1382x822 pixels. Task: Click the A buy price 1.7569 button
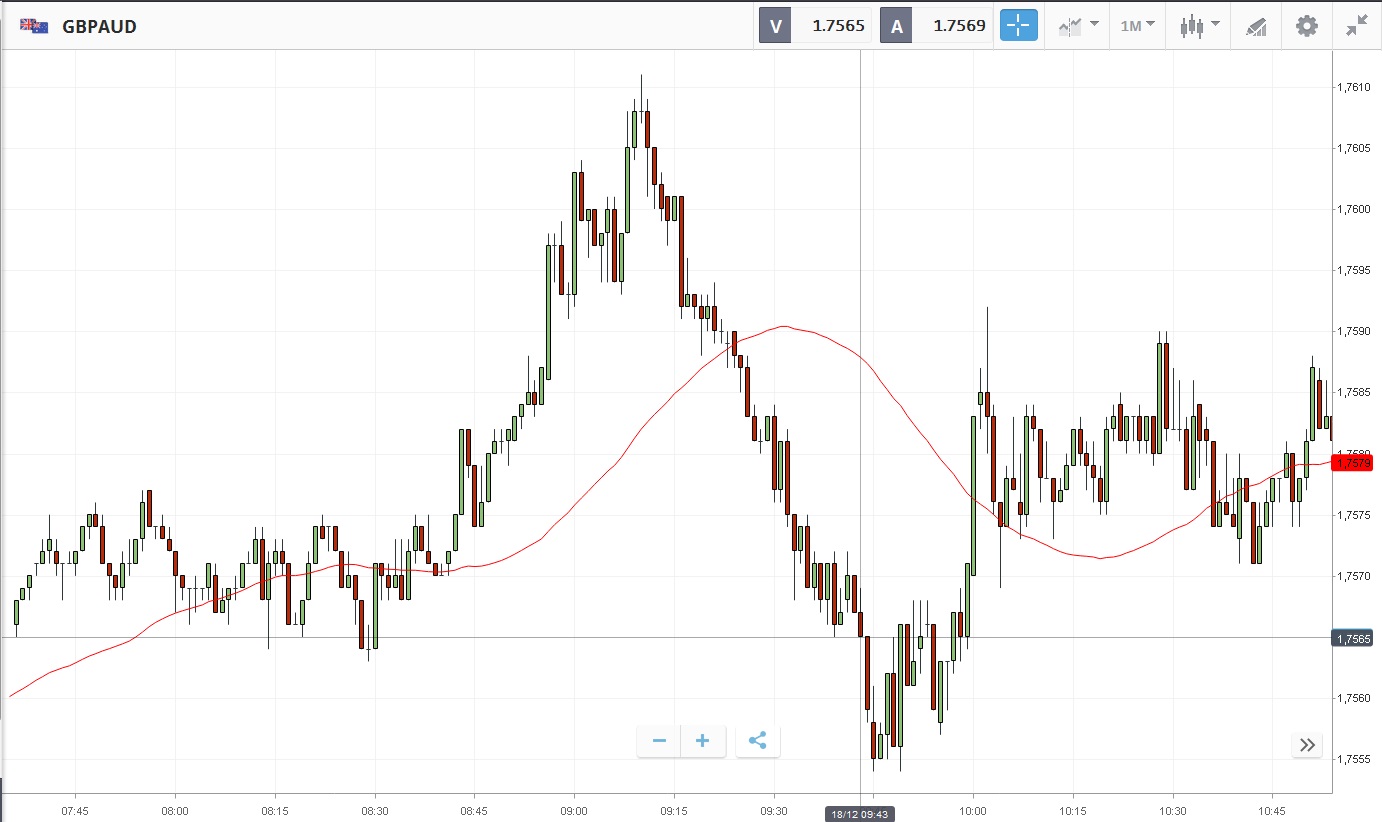[x=936, y=26]
